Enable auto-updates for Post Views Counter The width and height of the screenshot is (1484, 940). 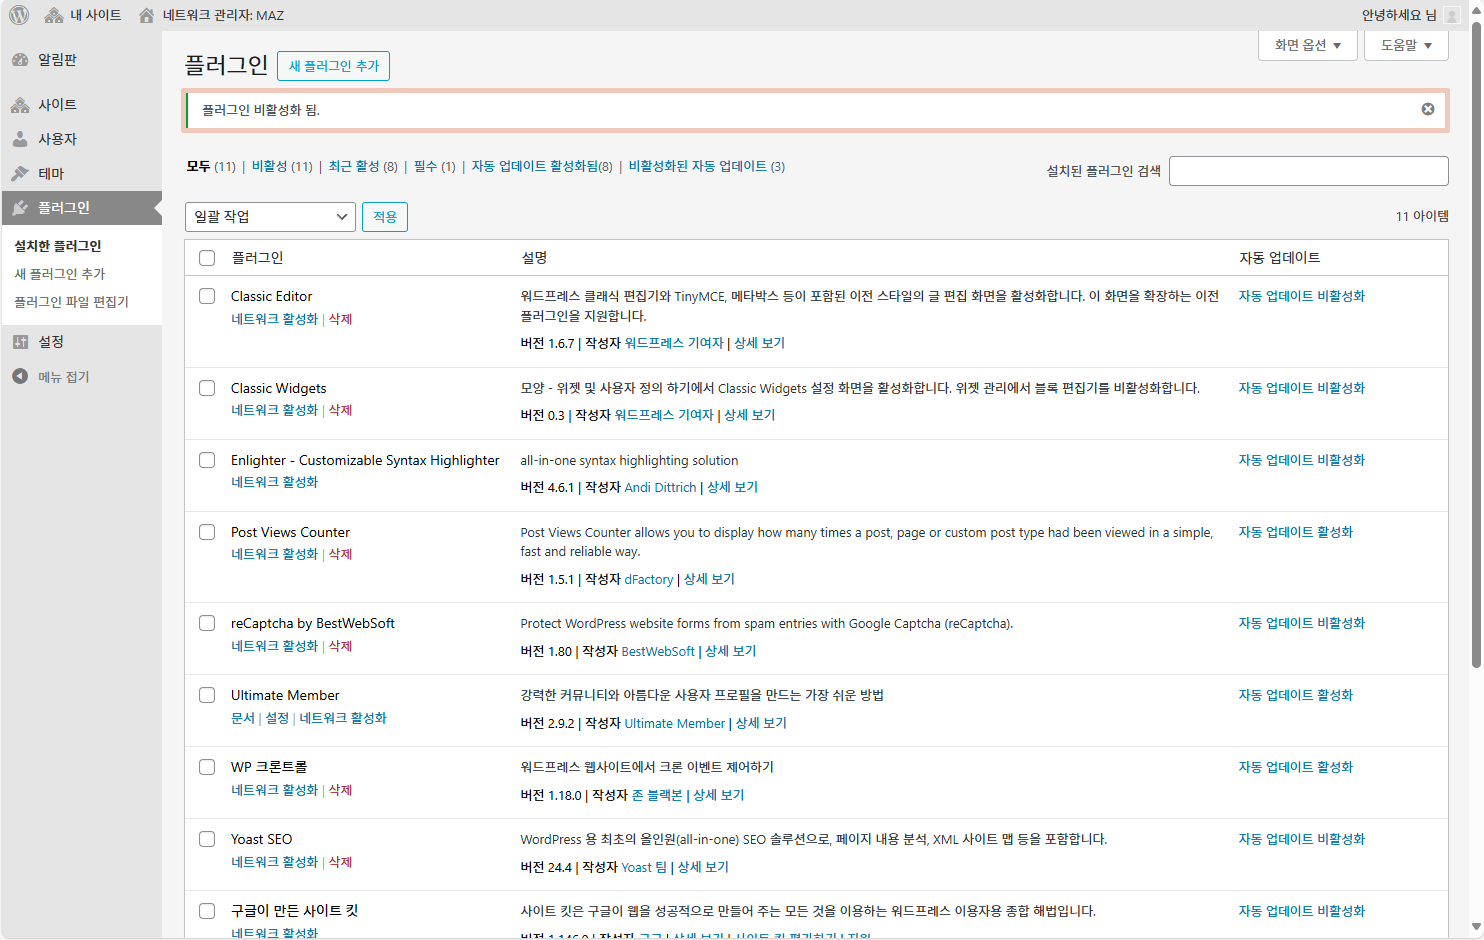pos(1296,532)
